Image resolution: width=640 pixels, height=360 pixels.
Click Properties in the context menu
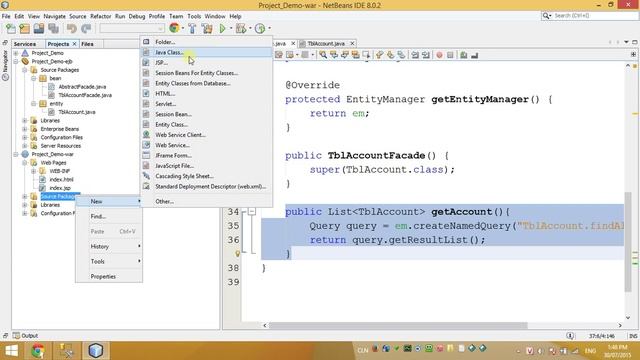tap(109, 276)
